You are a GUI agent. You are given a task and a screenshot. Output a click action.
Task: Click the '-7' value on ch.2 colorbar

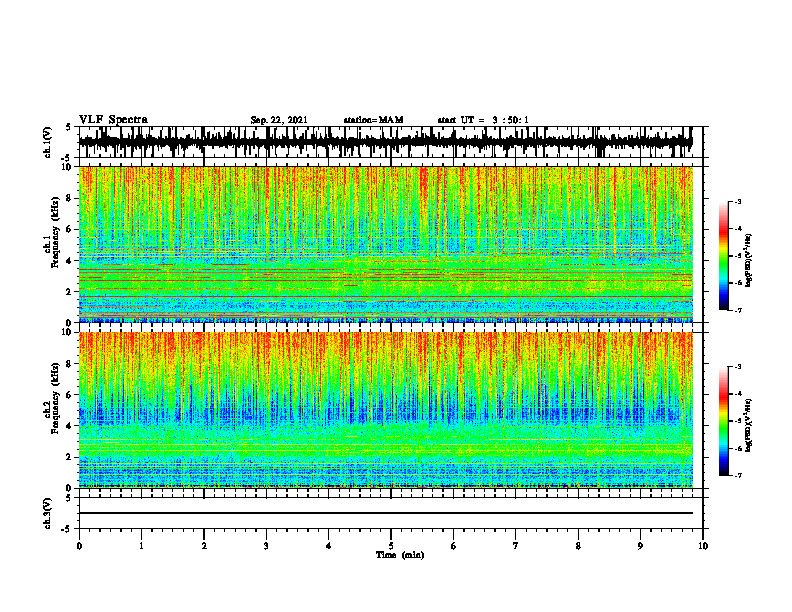coord(737,475)
